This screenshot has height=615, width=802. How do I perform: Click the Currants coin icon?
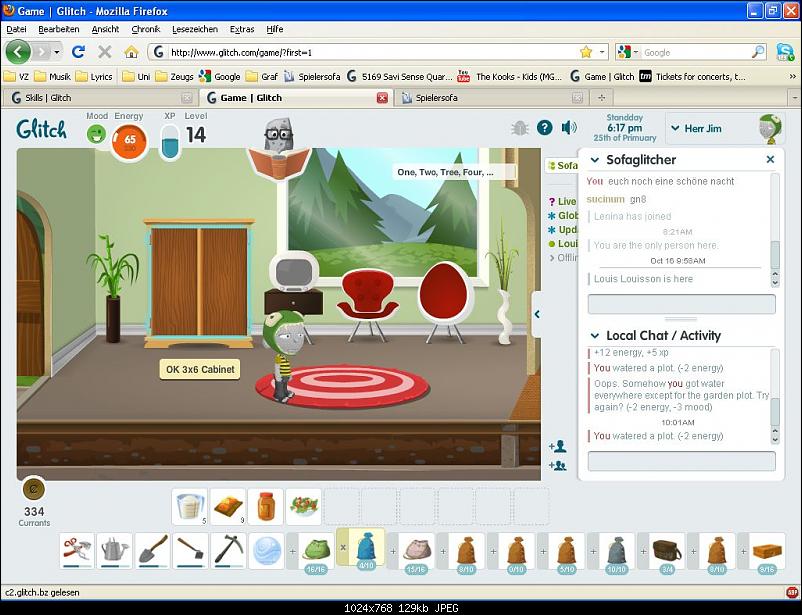pos(33,489)
